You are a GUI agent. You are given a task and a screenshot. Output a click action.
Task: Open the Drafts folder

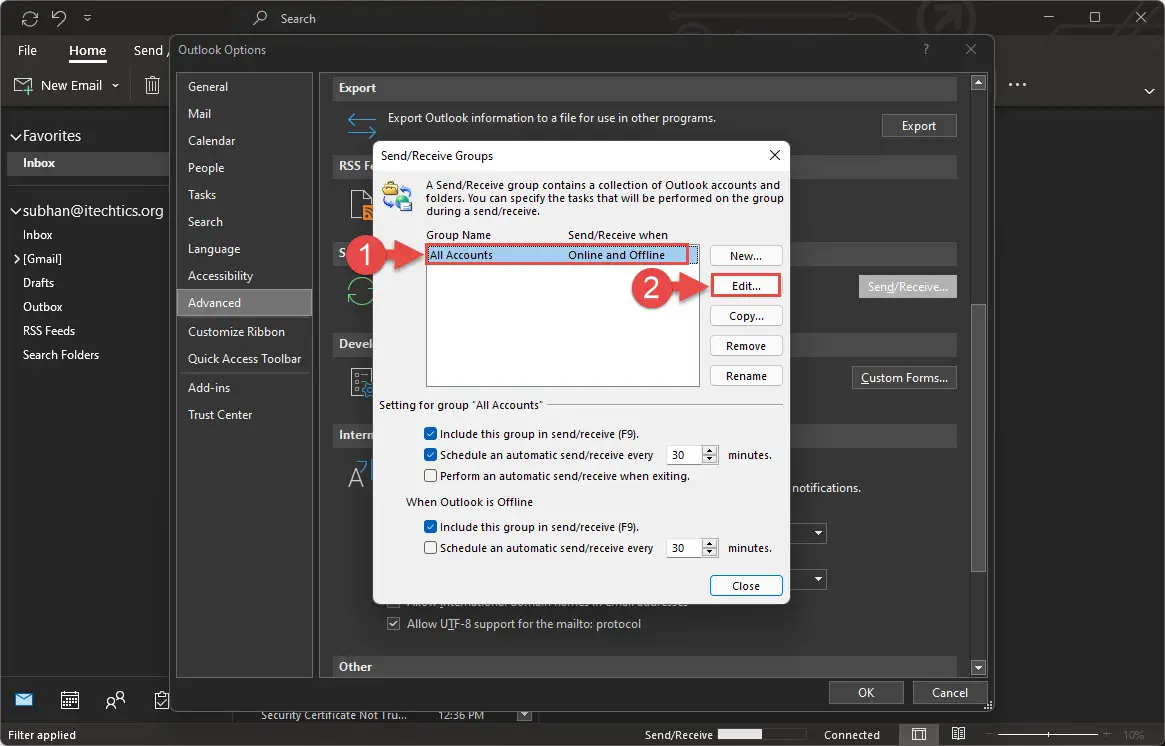(x=39, y=282)
